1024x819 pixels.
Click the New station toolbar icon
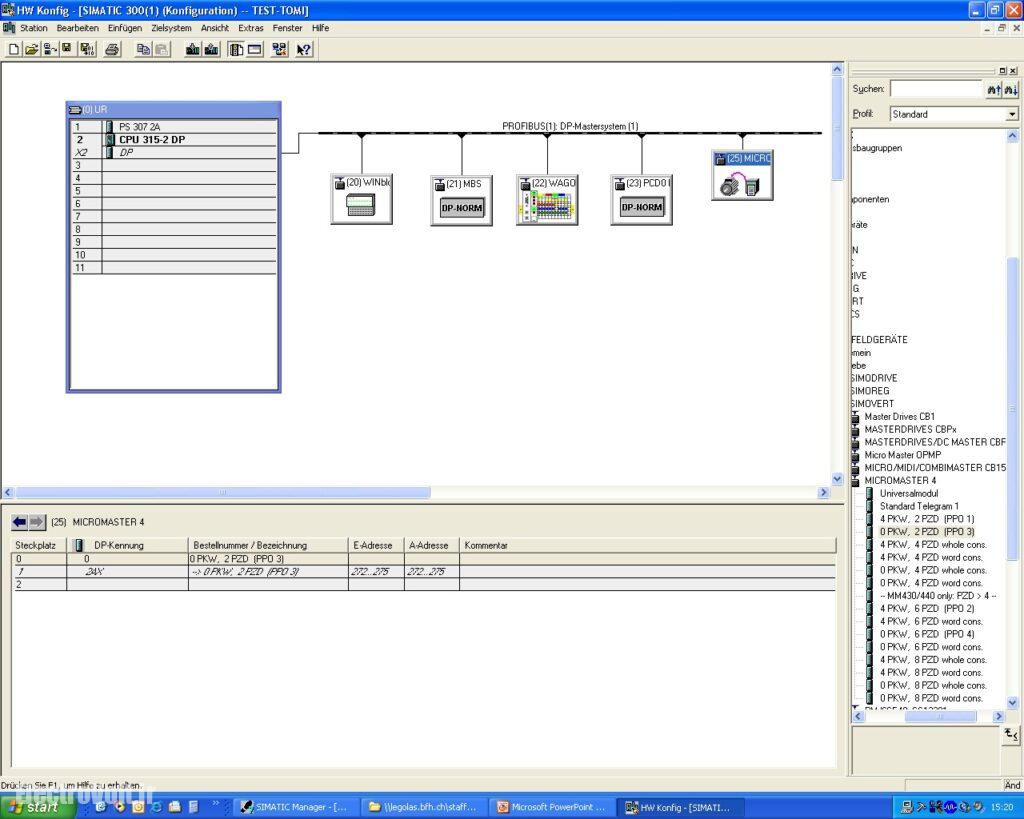pyautogui.click(x=13, y=49)
